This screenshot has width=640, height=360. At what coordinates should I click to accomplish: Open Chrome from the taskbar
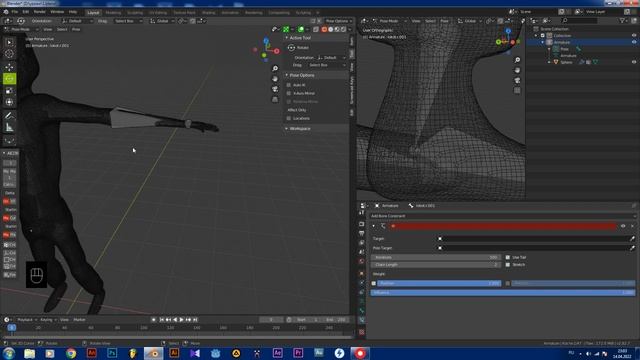(x=71, y=353)
